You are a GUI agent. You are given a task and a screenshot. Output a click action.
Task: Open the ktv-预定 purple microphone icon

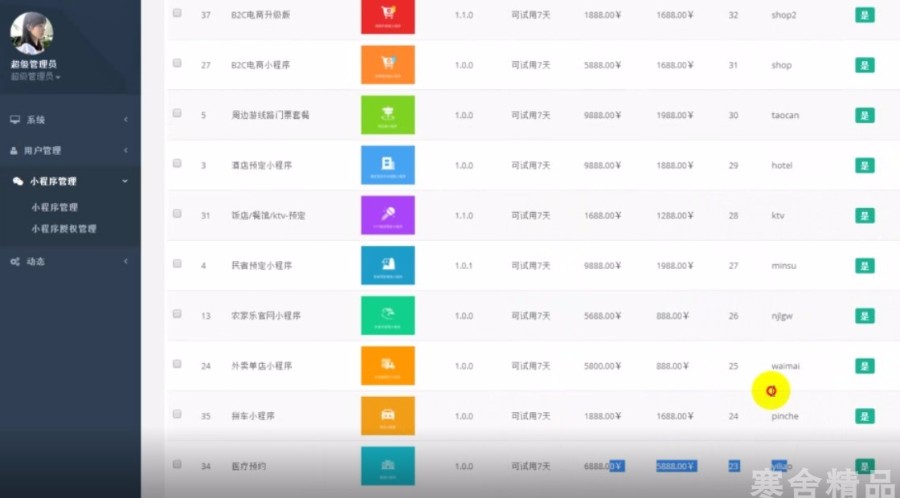pos(387,215)
